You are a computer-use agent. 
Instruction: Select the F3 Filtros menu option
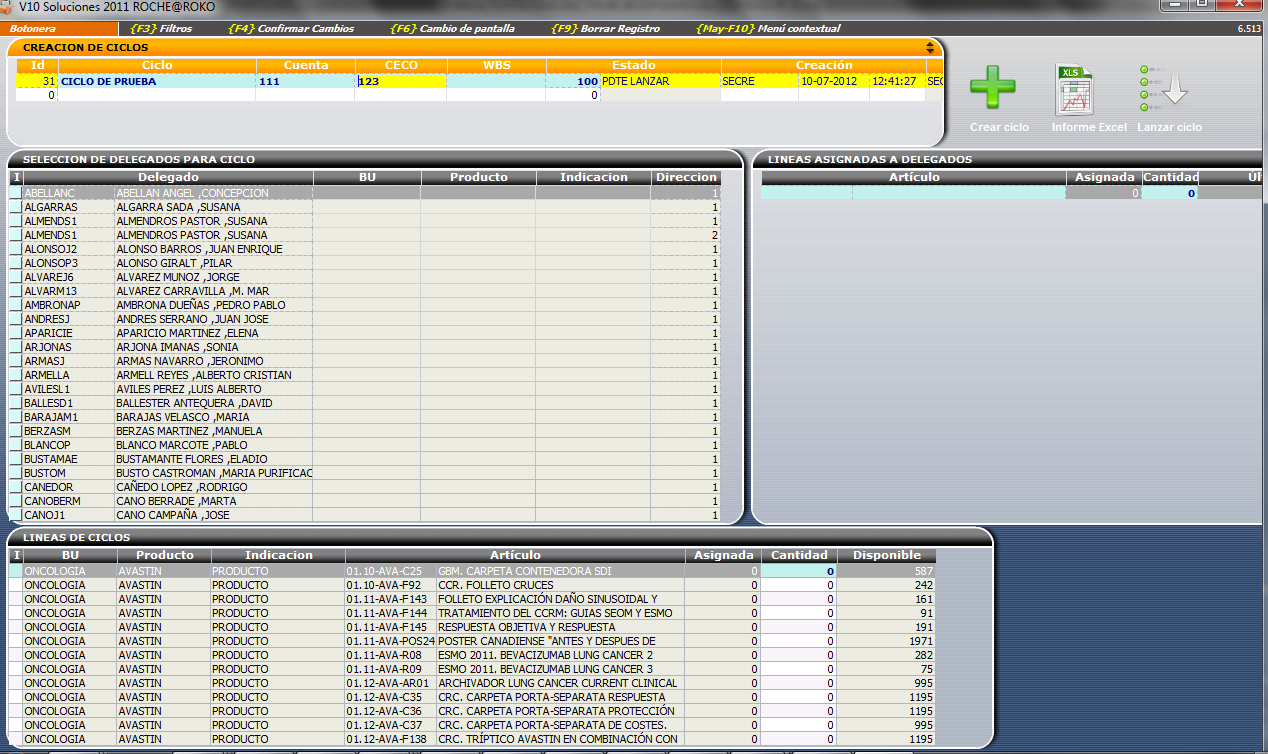[161, 29]
